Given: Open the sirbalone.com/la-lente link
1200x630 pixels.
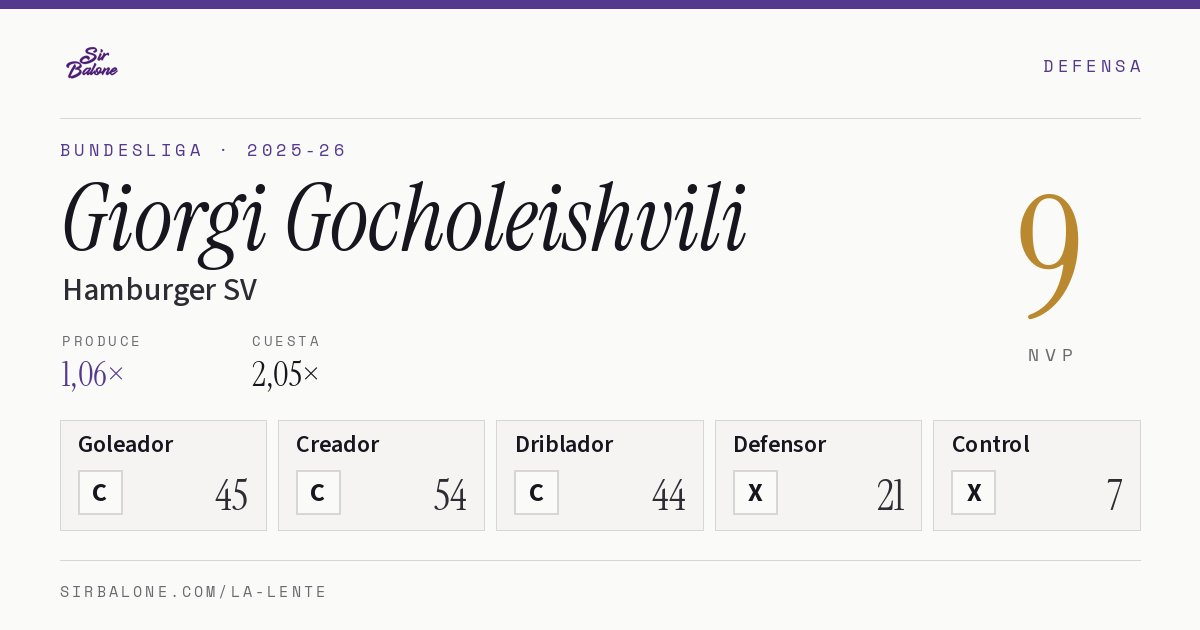Looking at the screenshot, I should click(194, 592).
